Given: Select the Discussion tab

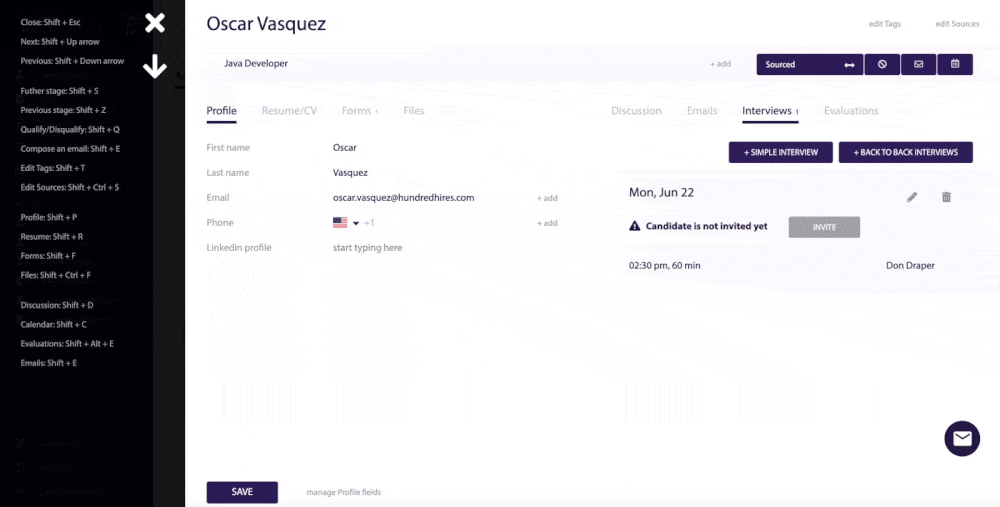Looking at the screenshot, I should click(636, 111).
